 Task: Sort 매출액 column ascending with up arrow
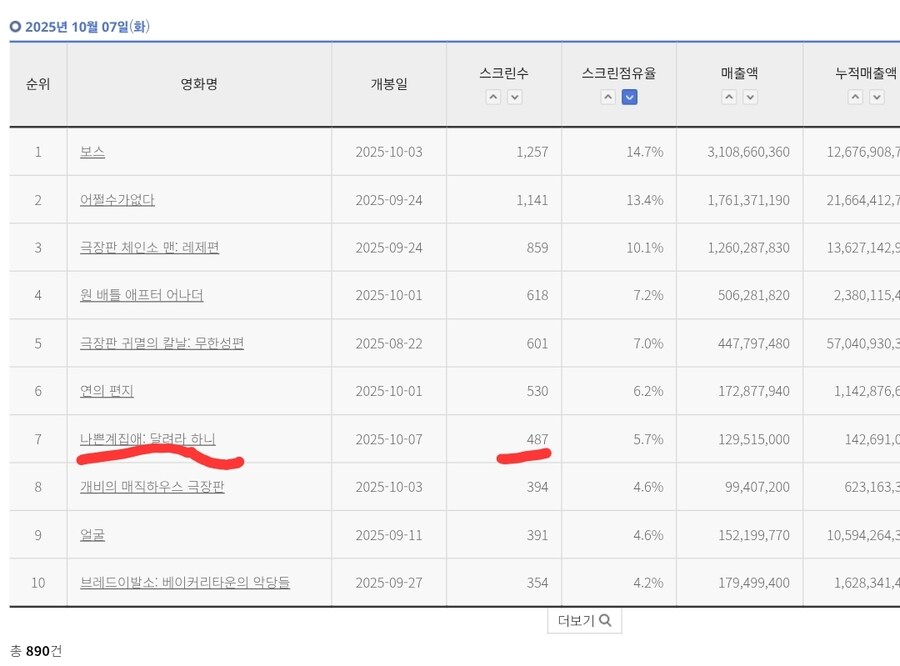(728, 97)
